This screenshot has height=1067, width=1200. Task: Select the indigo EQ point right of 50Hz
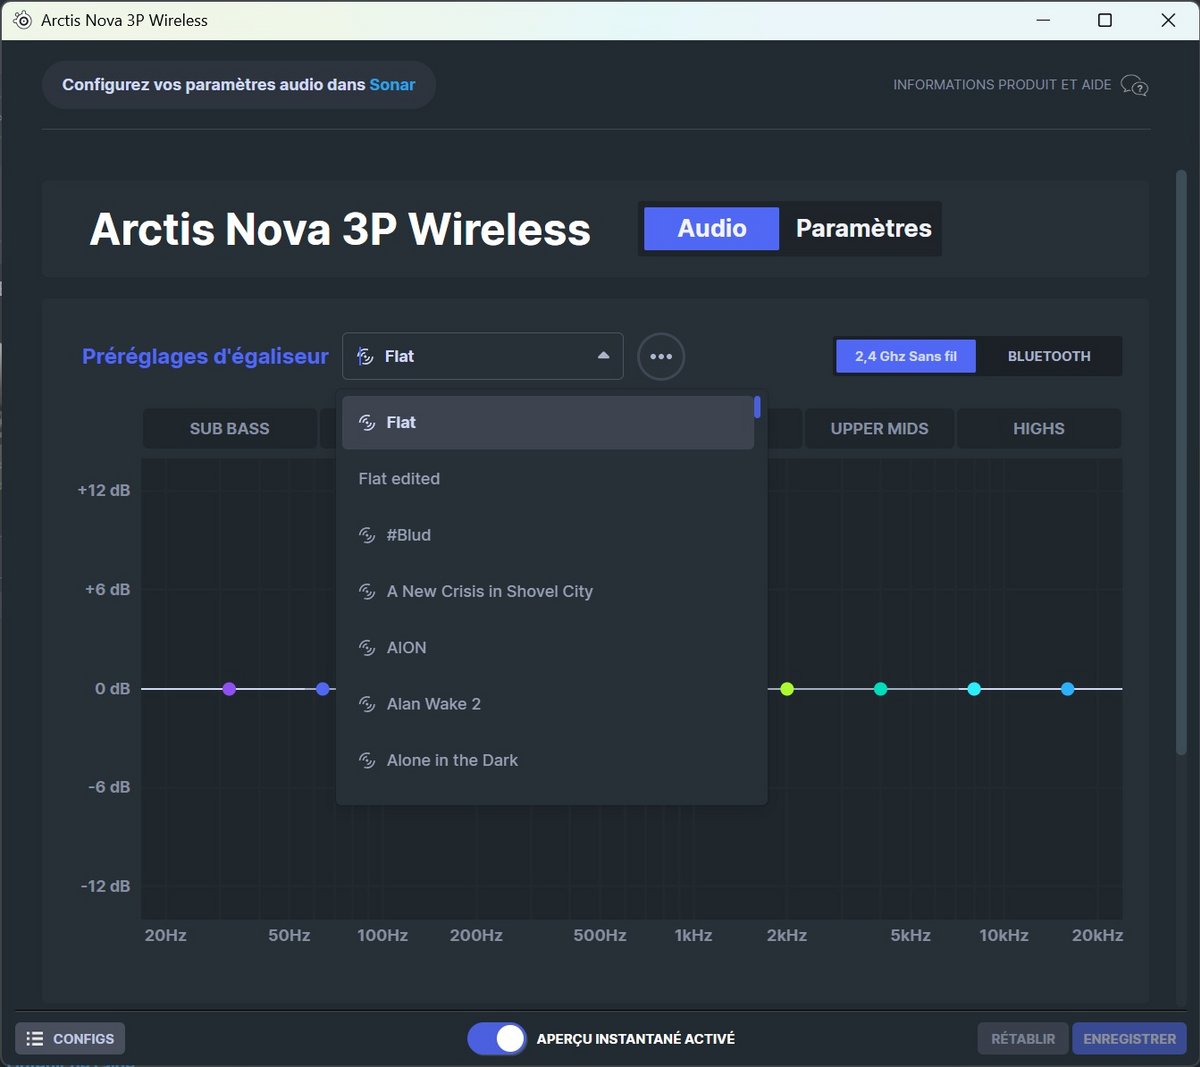(323, 689)
